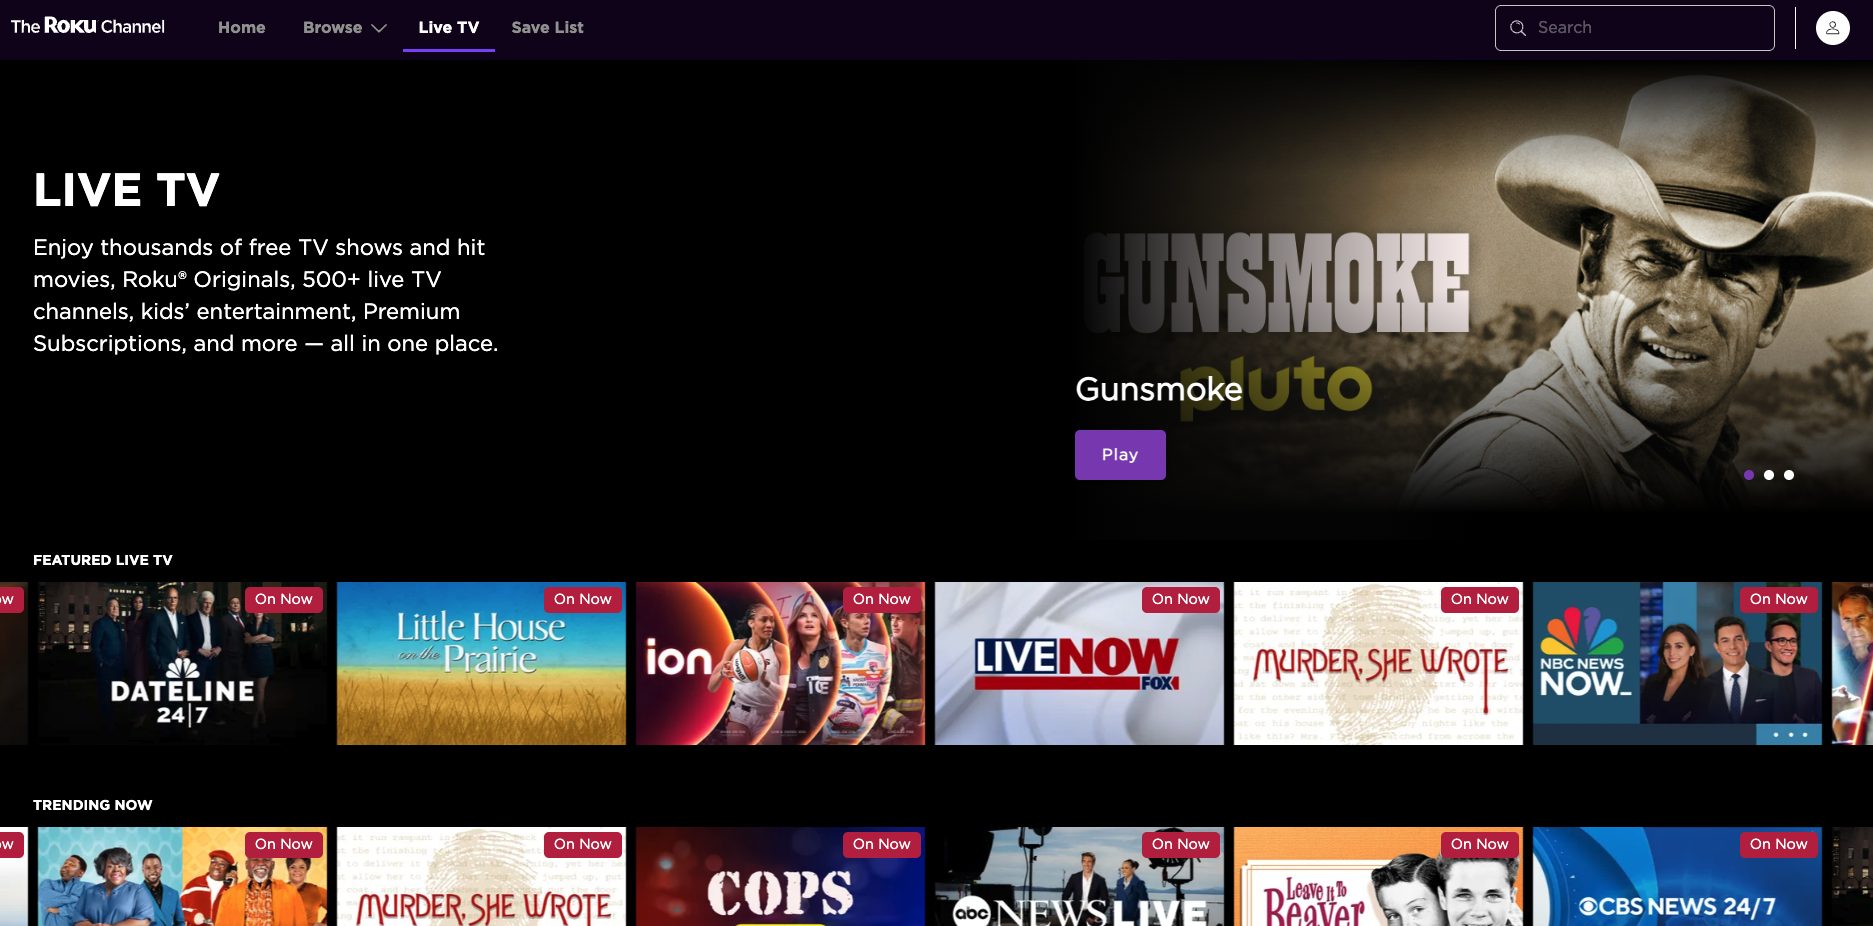The height and width of the screenshot is (926, 1873).
Task: Select the Live TV tab
Action: [448, 28]
